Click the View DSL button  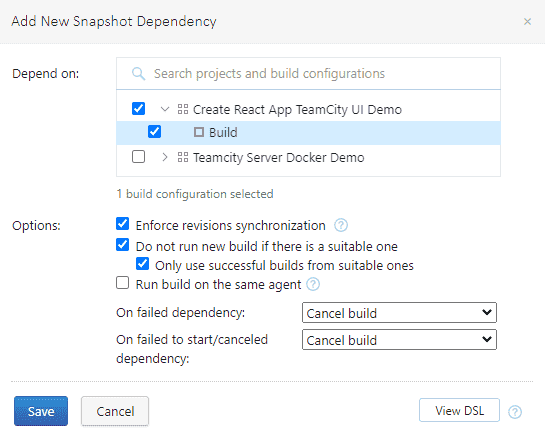(x=459, y=410)
